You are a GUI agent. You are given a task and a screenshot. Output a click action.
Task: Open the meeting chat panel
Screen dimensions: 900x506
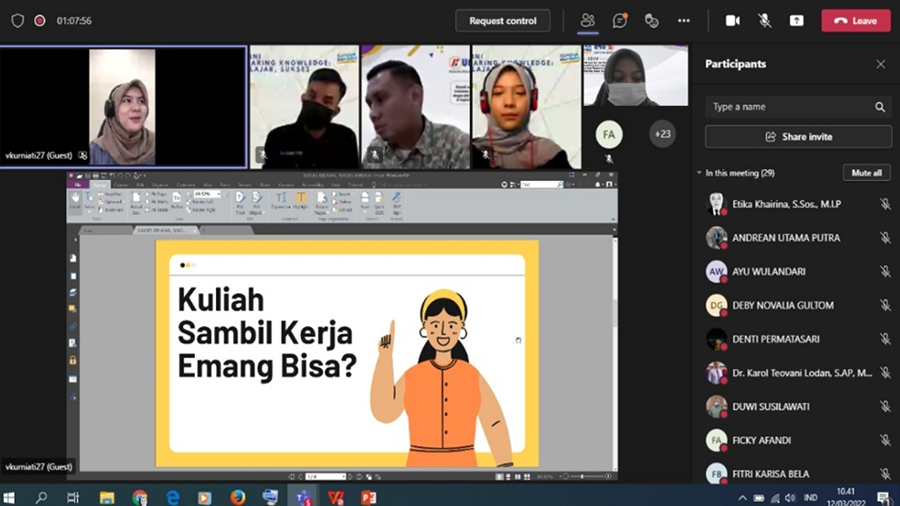(620, 20)
